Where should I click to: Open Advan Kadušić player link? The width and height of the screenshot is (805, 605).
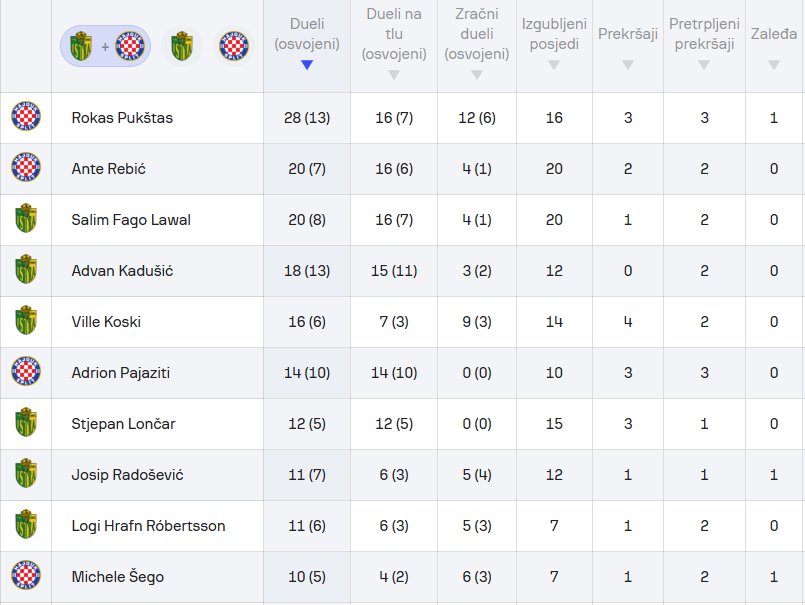(122, 271)
